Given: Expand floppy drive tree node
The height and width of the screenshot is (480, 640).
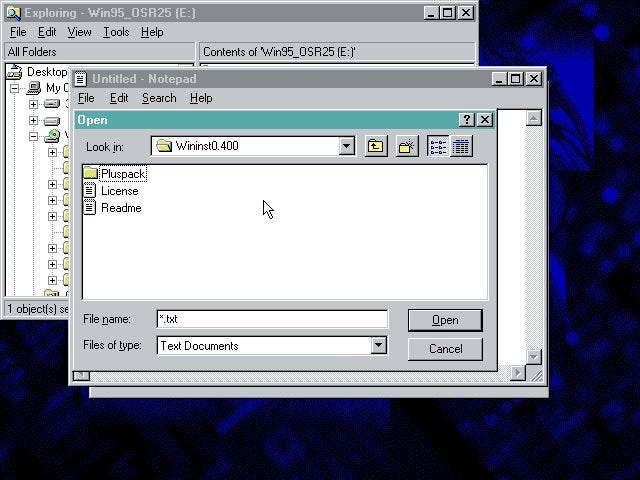Looking at the screenshot, I should pos(34,104).
